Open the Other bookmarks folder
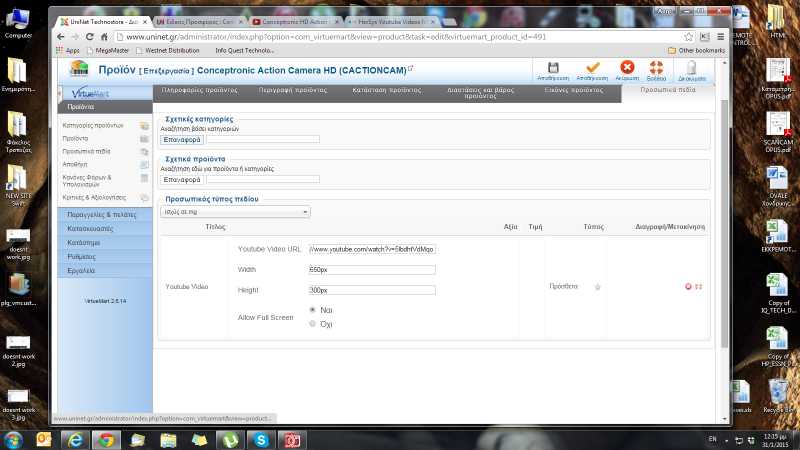This screenshot has width=800, height=450. pos(696,51)
